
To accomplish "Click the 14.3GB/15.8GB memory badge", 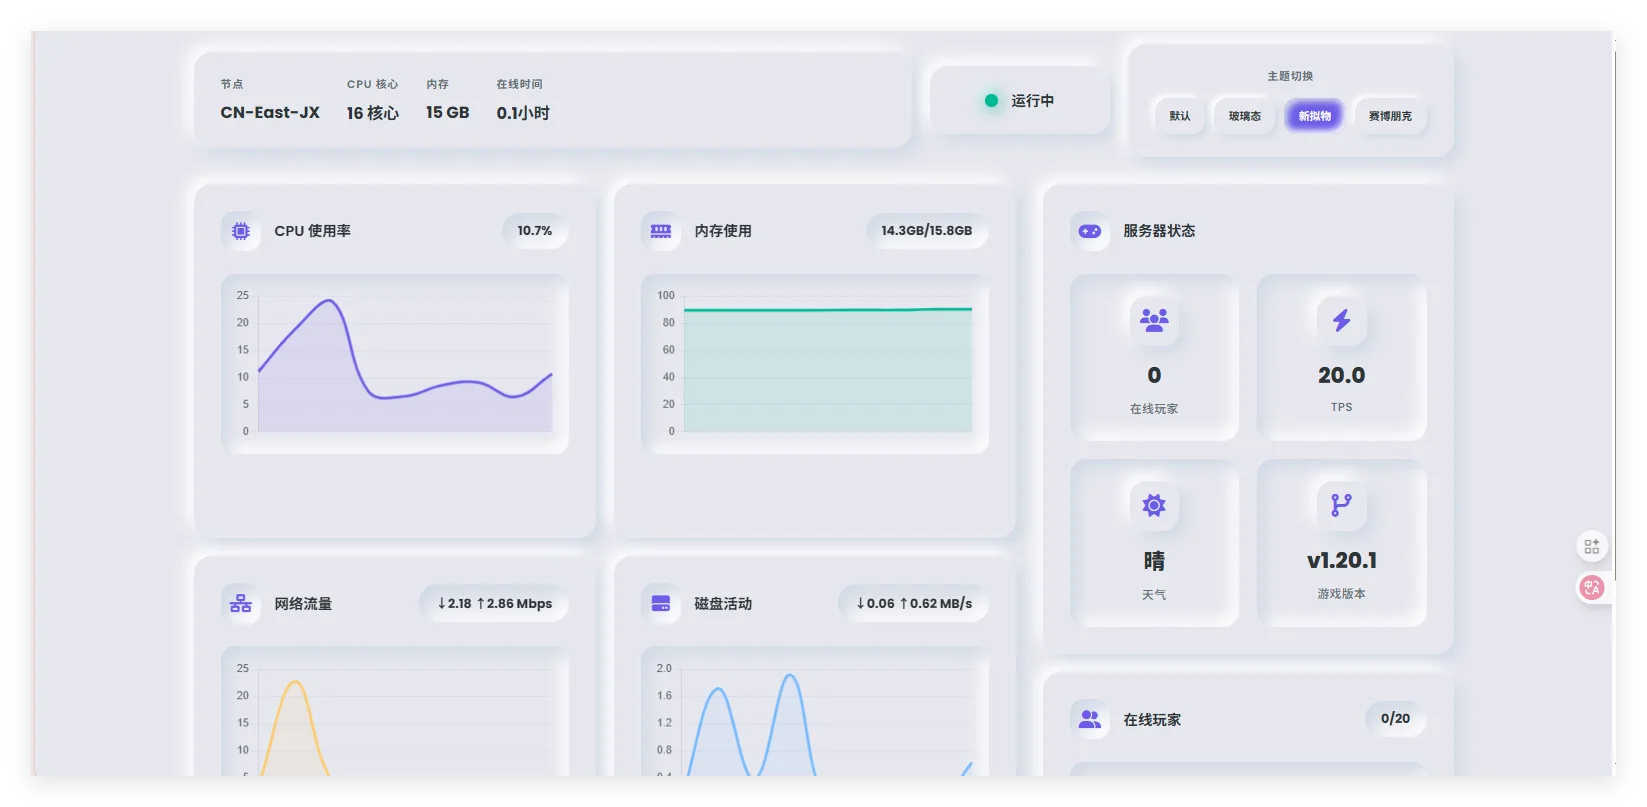I will click(x=926, y=231).
